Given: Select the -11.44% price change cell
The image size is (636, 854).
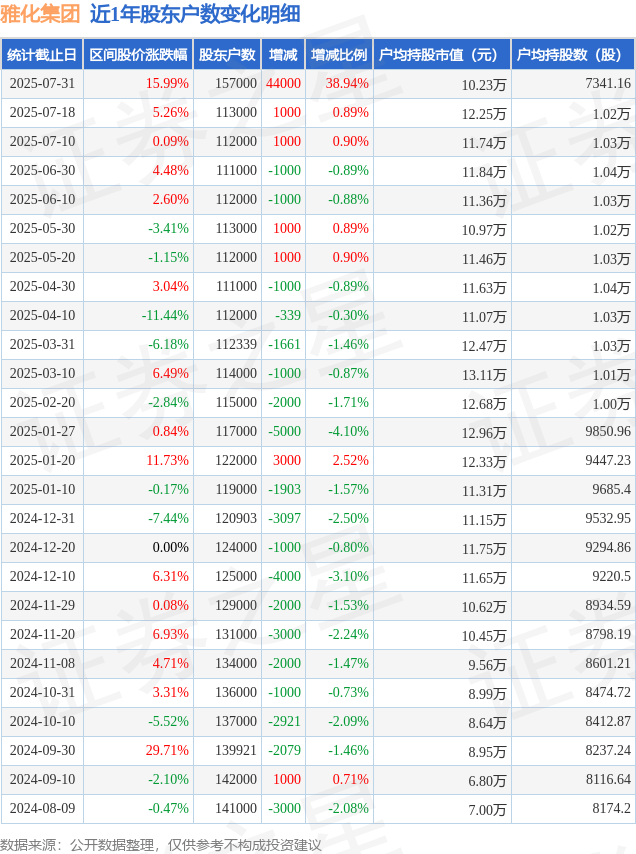Looking at the screenshot, I should point(165,315).
